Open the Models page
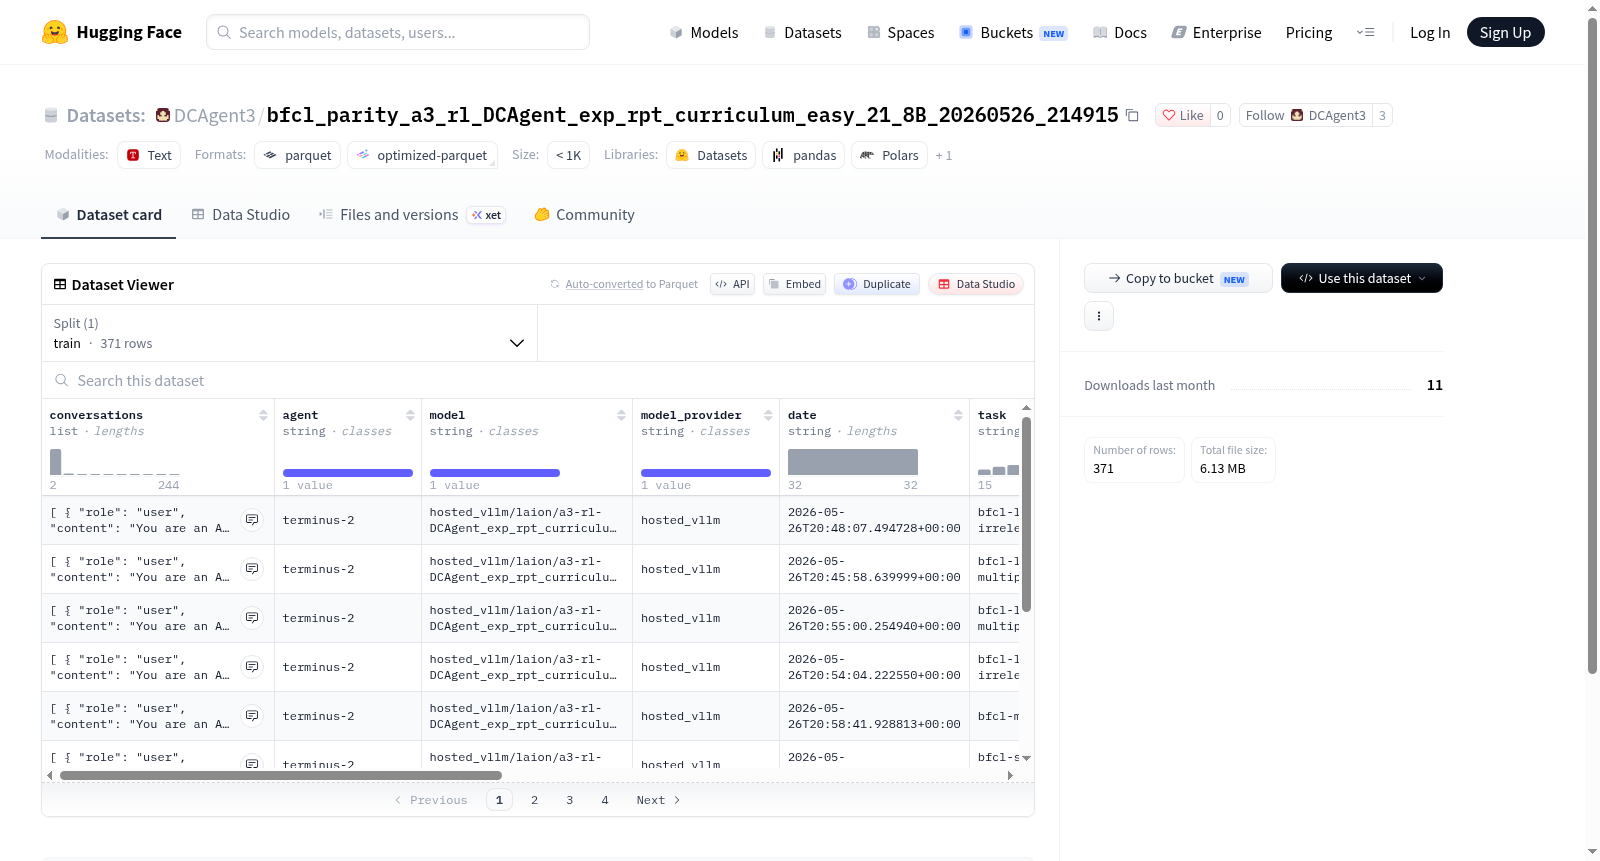This screenshot has width=1600, height=861. tap(703, 32)
